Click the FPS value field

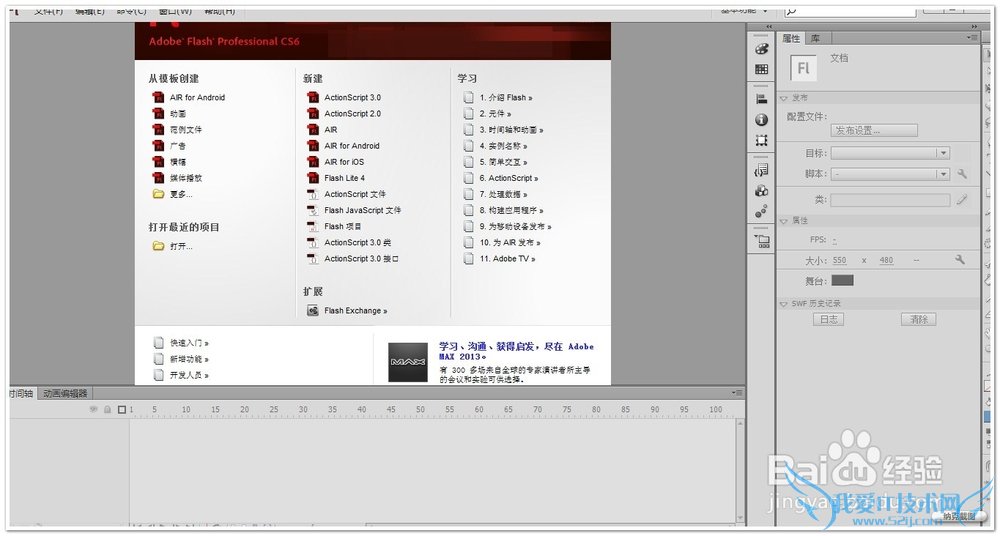pyautogui.click(x=835, y=241)
